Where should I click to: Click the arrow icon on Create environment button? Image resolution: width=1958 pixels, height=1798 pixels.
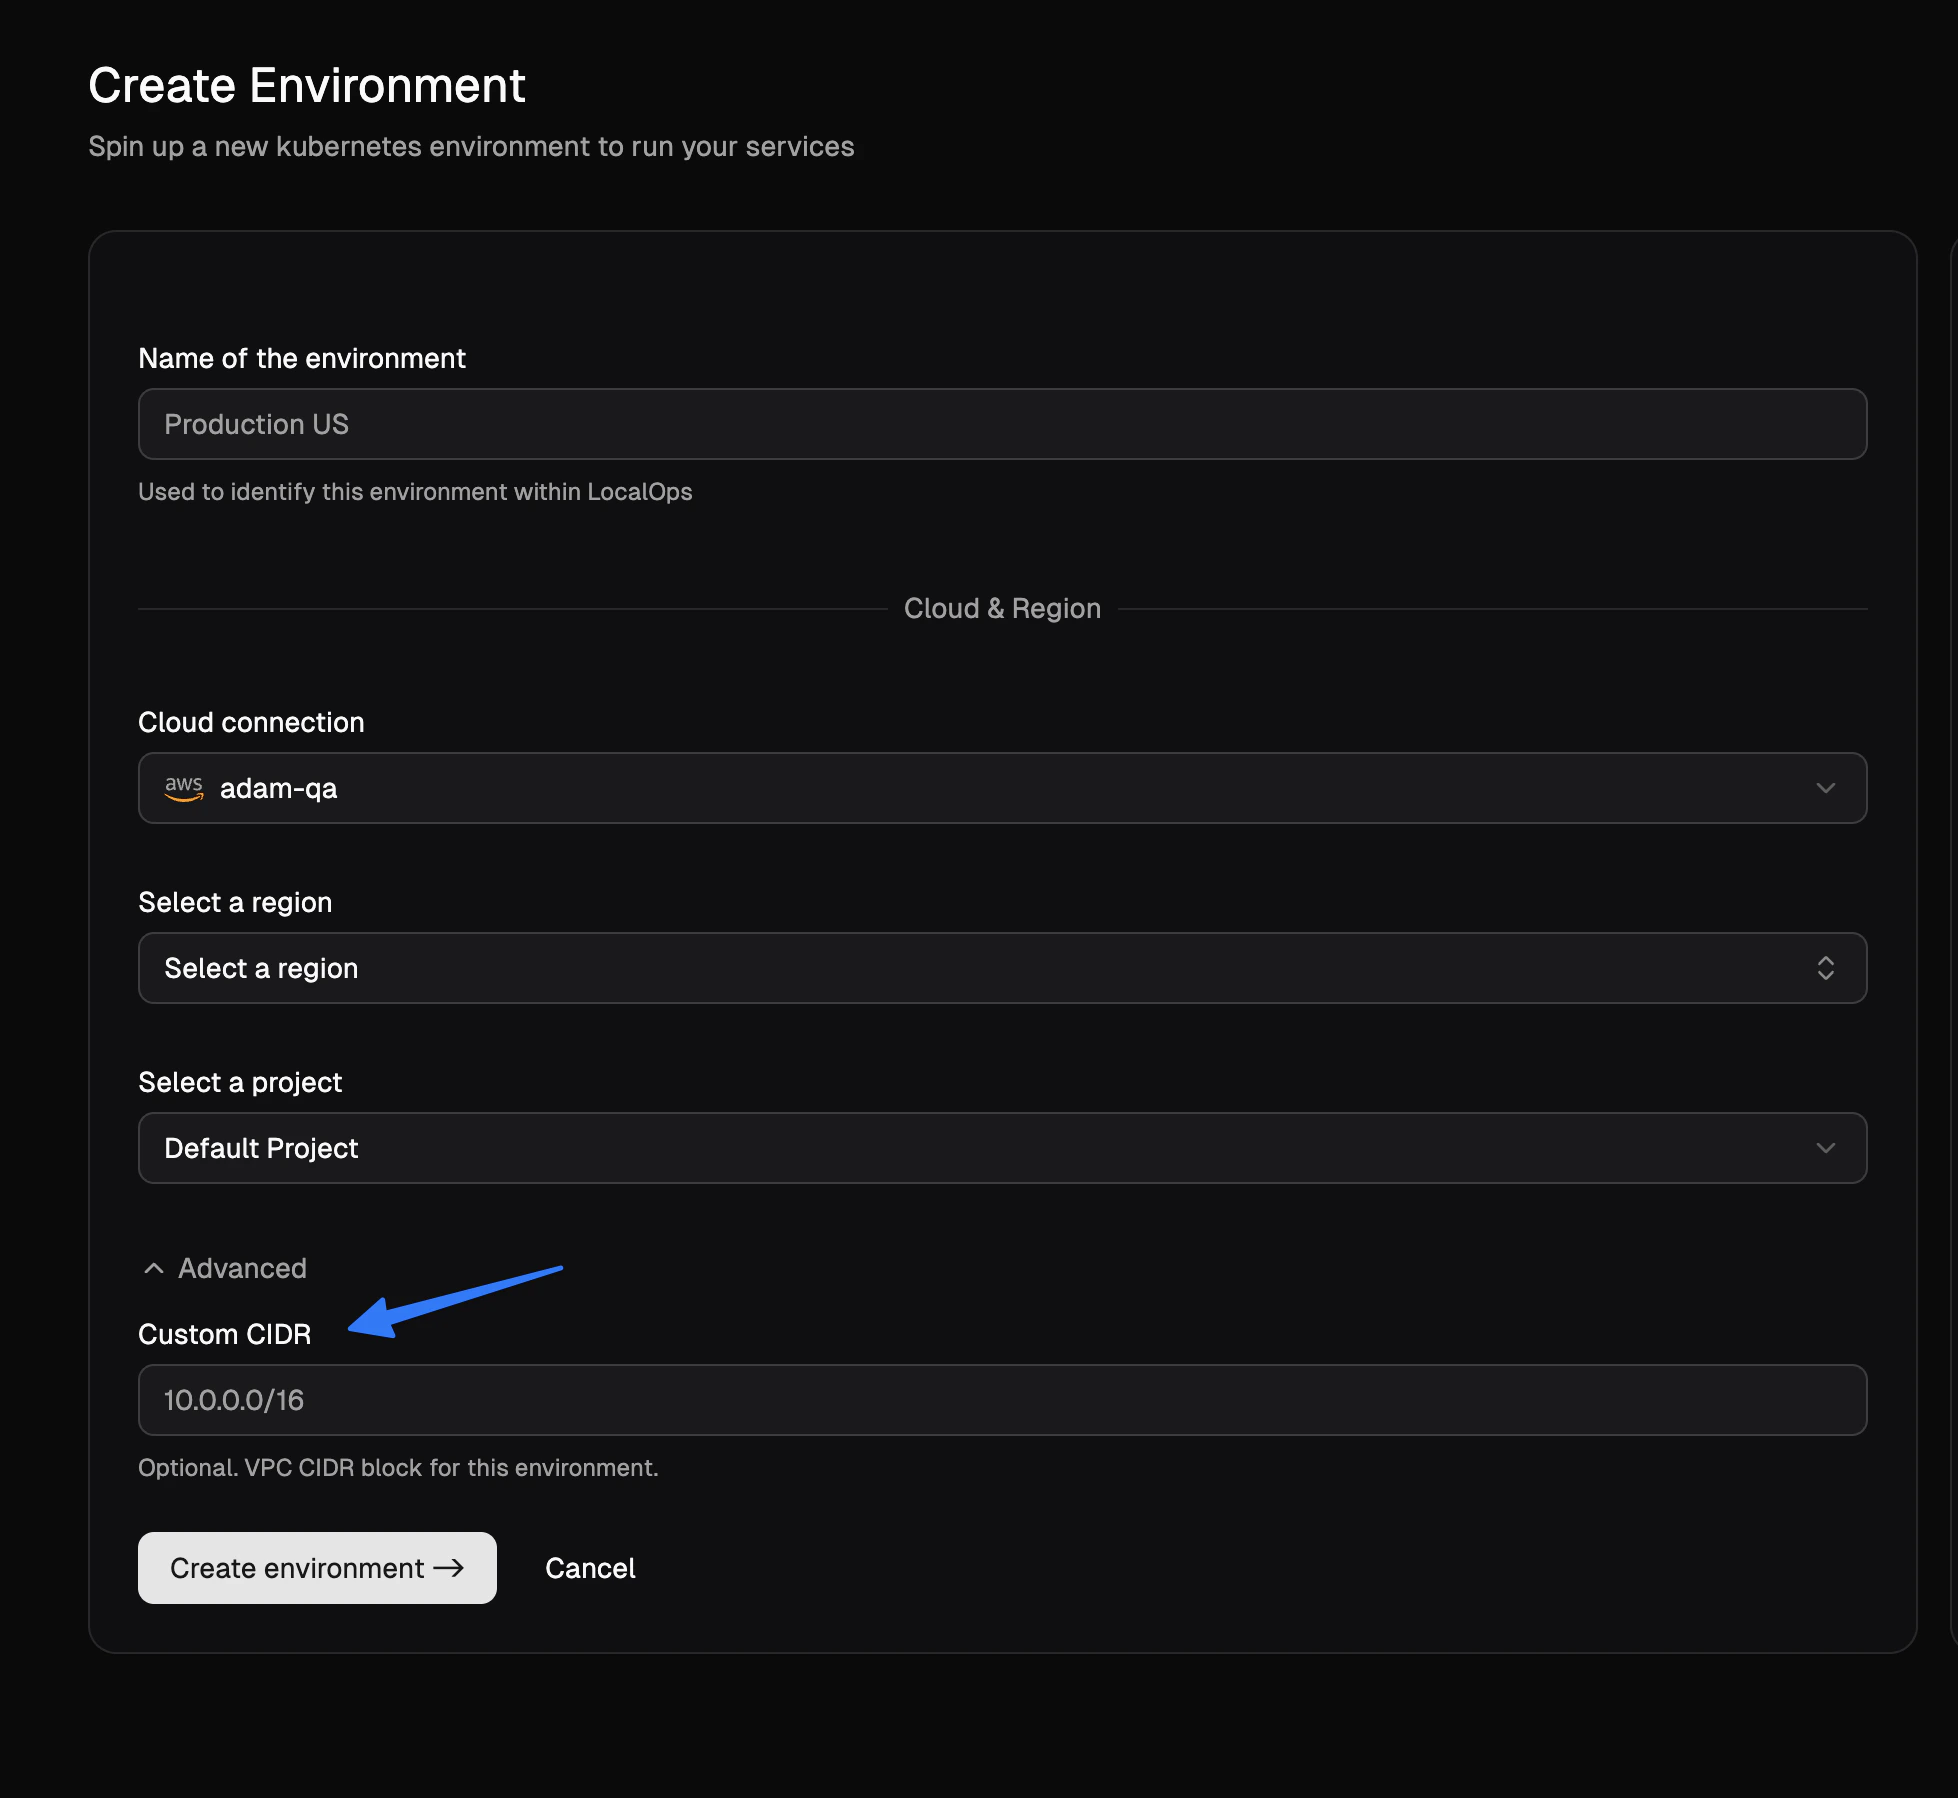tap(449, 1568)
